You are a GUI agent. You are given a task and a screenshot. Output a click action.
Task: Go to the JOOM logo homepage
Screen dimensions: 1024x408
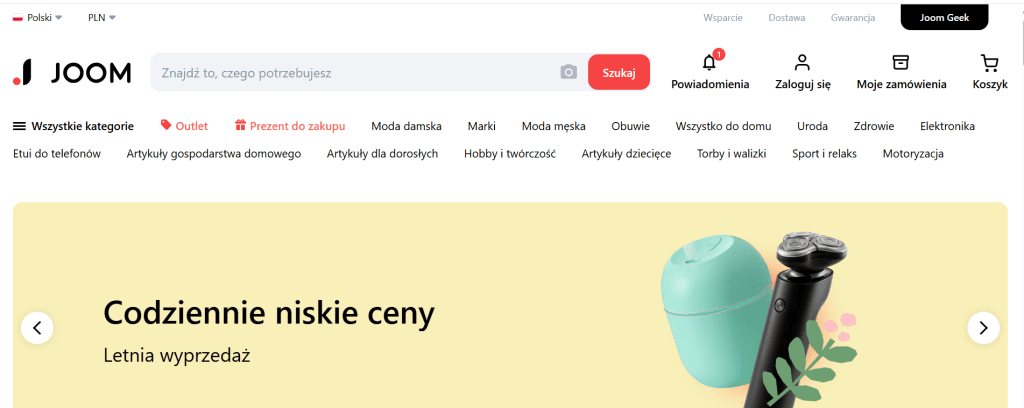click(72, 72)
